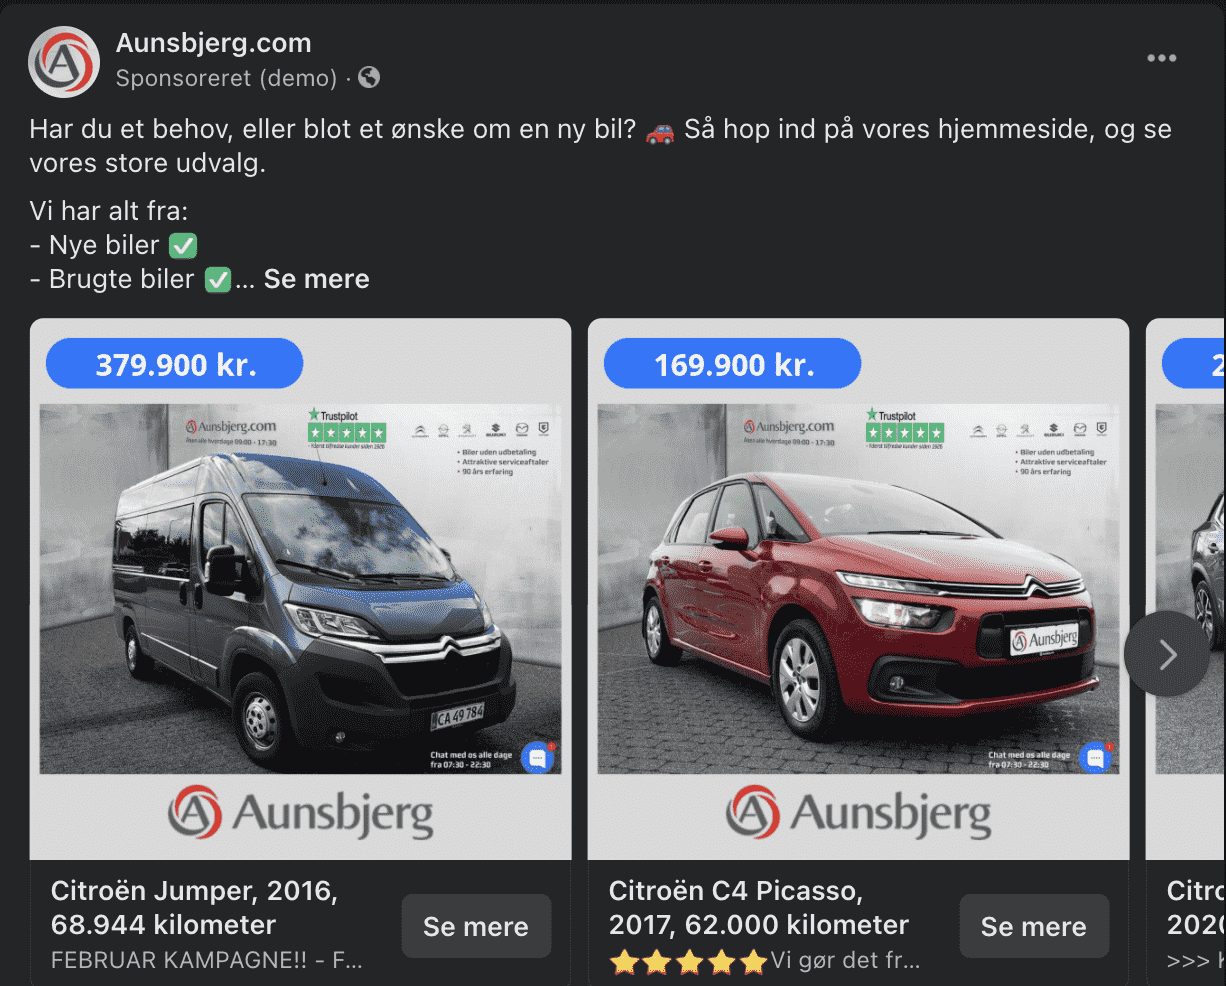The image size is (1226, 986).
Task: Click the 379.900 kr. price badge
Action: pos(175,364)
